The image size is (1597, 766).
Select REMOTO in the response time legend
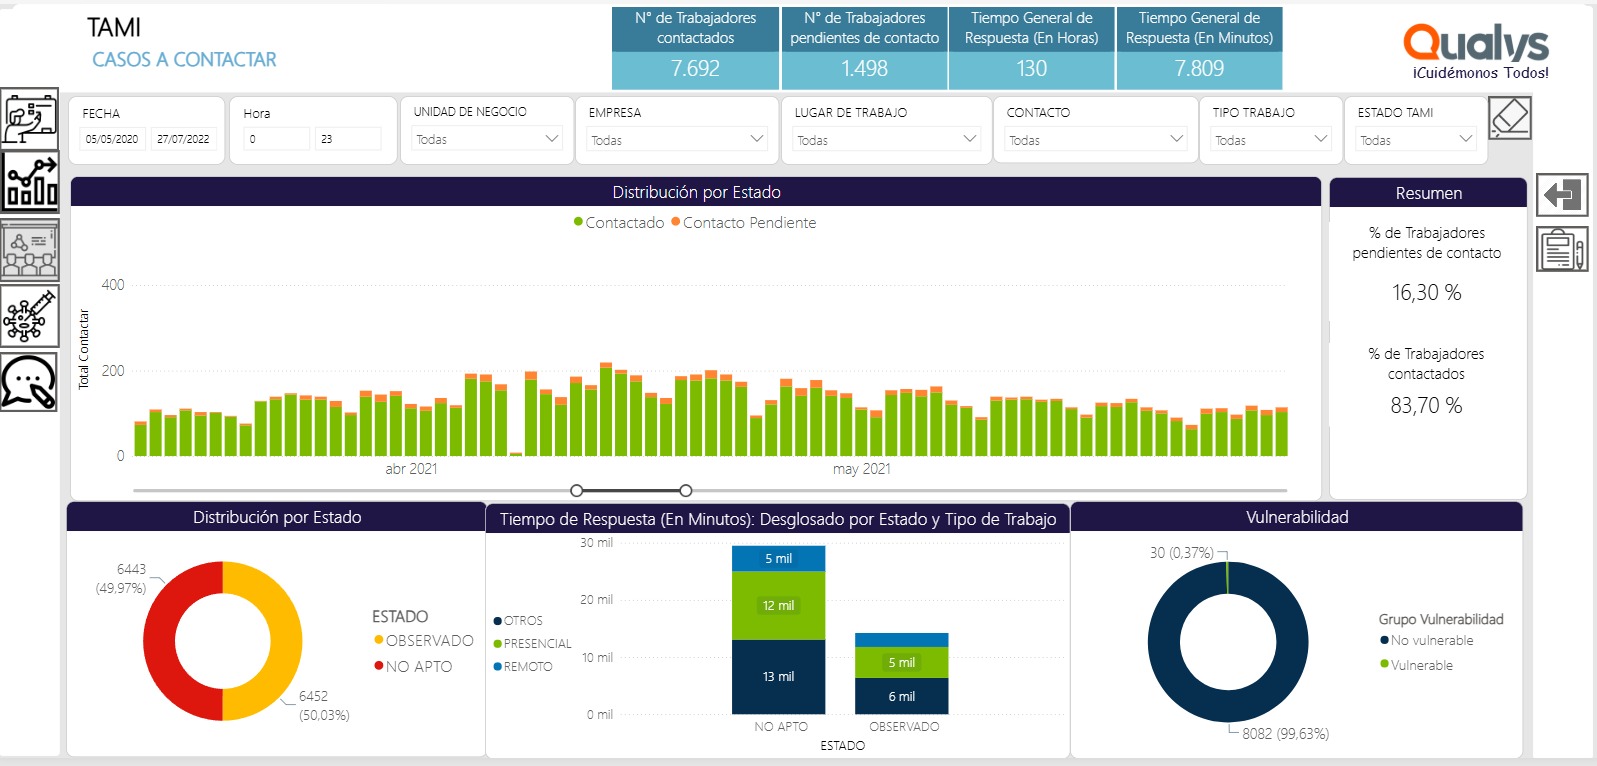(523, 667)
